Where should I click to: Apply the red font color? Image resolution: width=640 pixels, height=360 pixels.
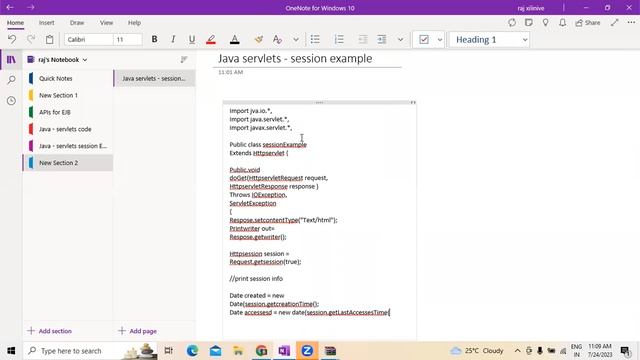point(235,39)
